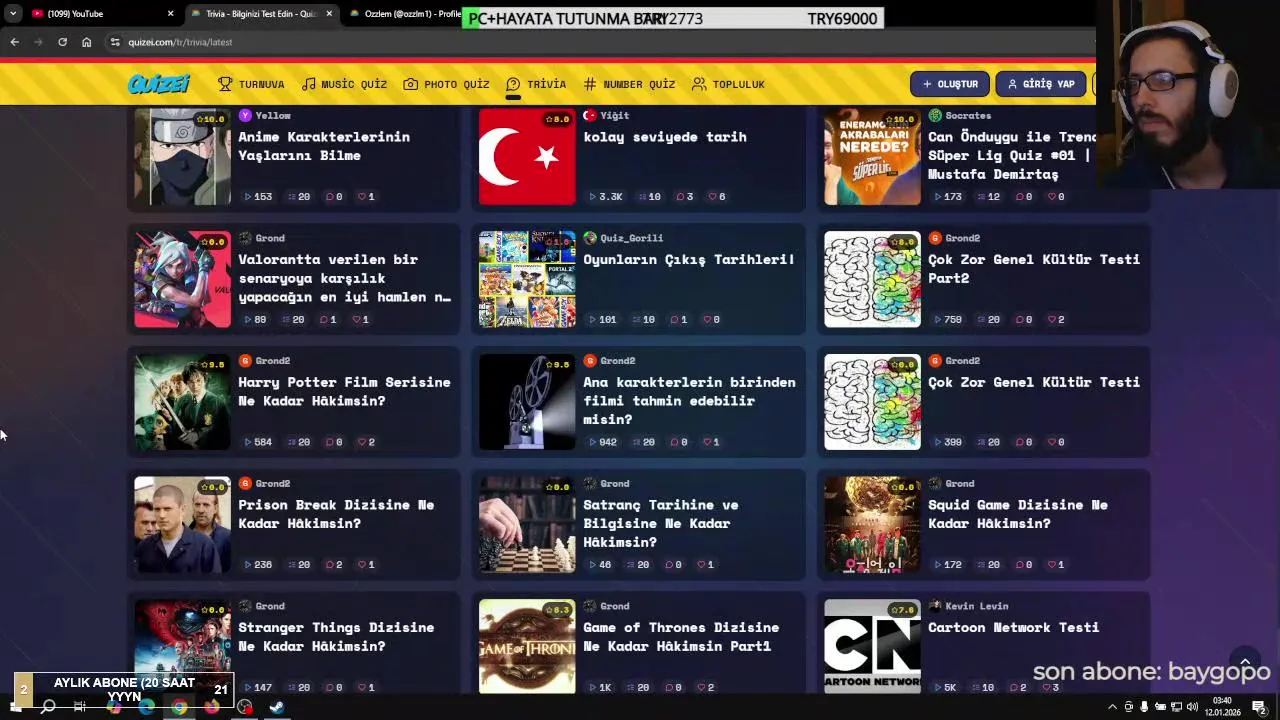The height and width of the screenshot is (720, 1280).
Task: Open the volume control in the system tray
Action: coord(1191,707)
